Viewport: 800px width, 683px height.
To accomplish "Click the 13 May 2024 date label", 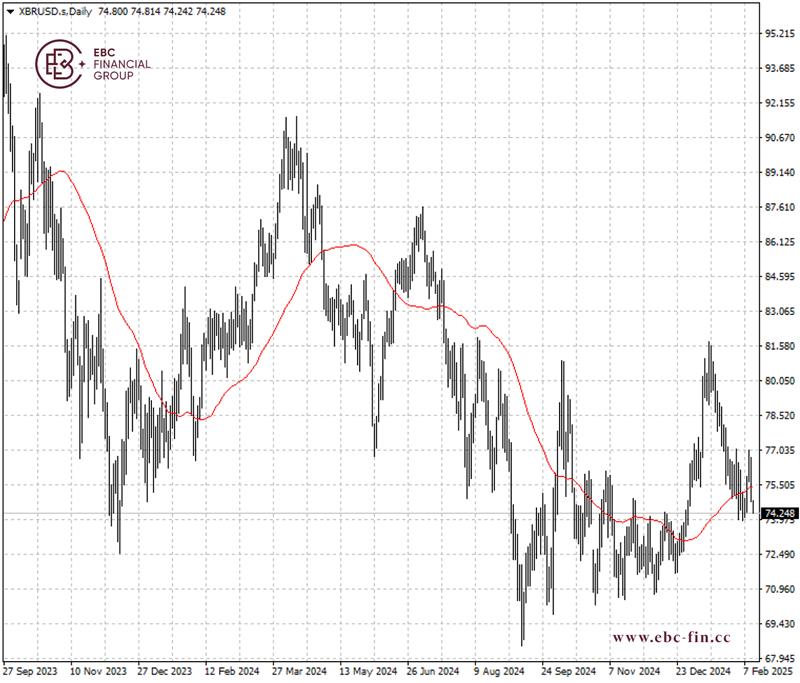I will click(x=367, y=673).
